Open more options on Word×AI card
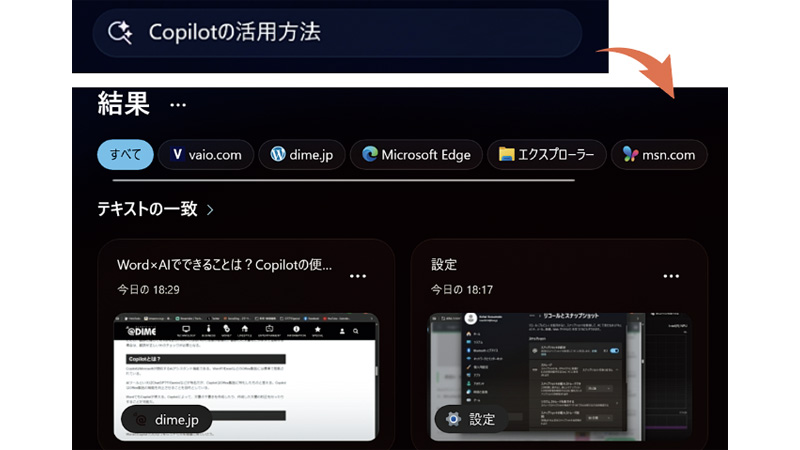This screenshot has width=800, height=450. pos(358,276)
